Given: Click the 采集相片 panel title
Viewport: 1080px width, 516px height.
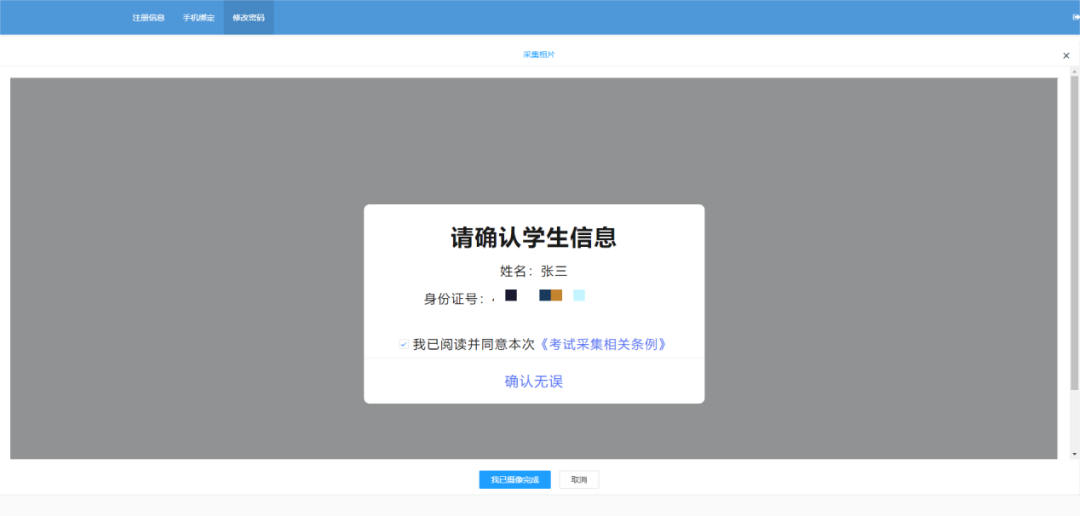Looking at the screenshot, I should pos(538,55).
